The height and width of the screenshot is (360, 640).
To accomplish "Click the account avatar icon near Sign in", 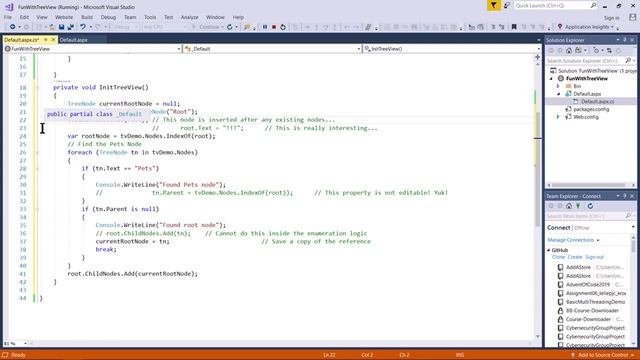I will point(632,17).
